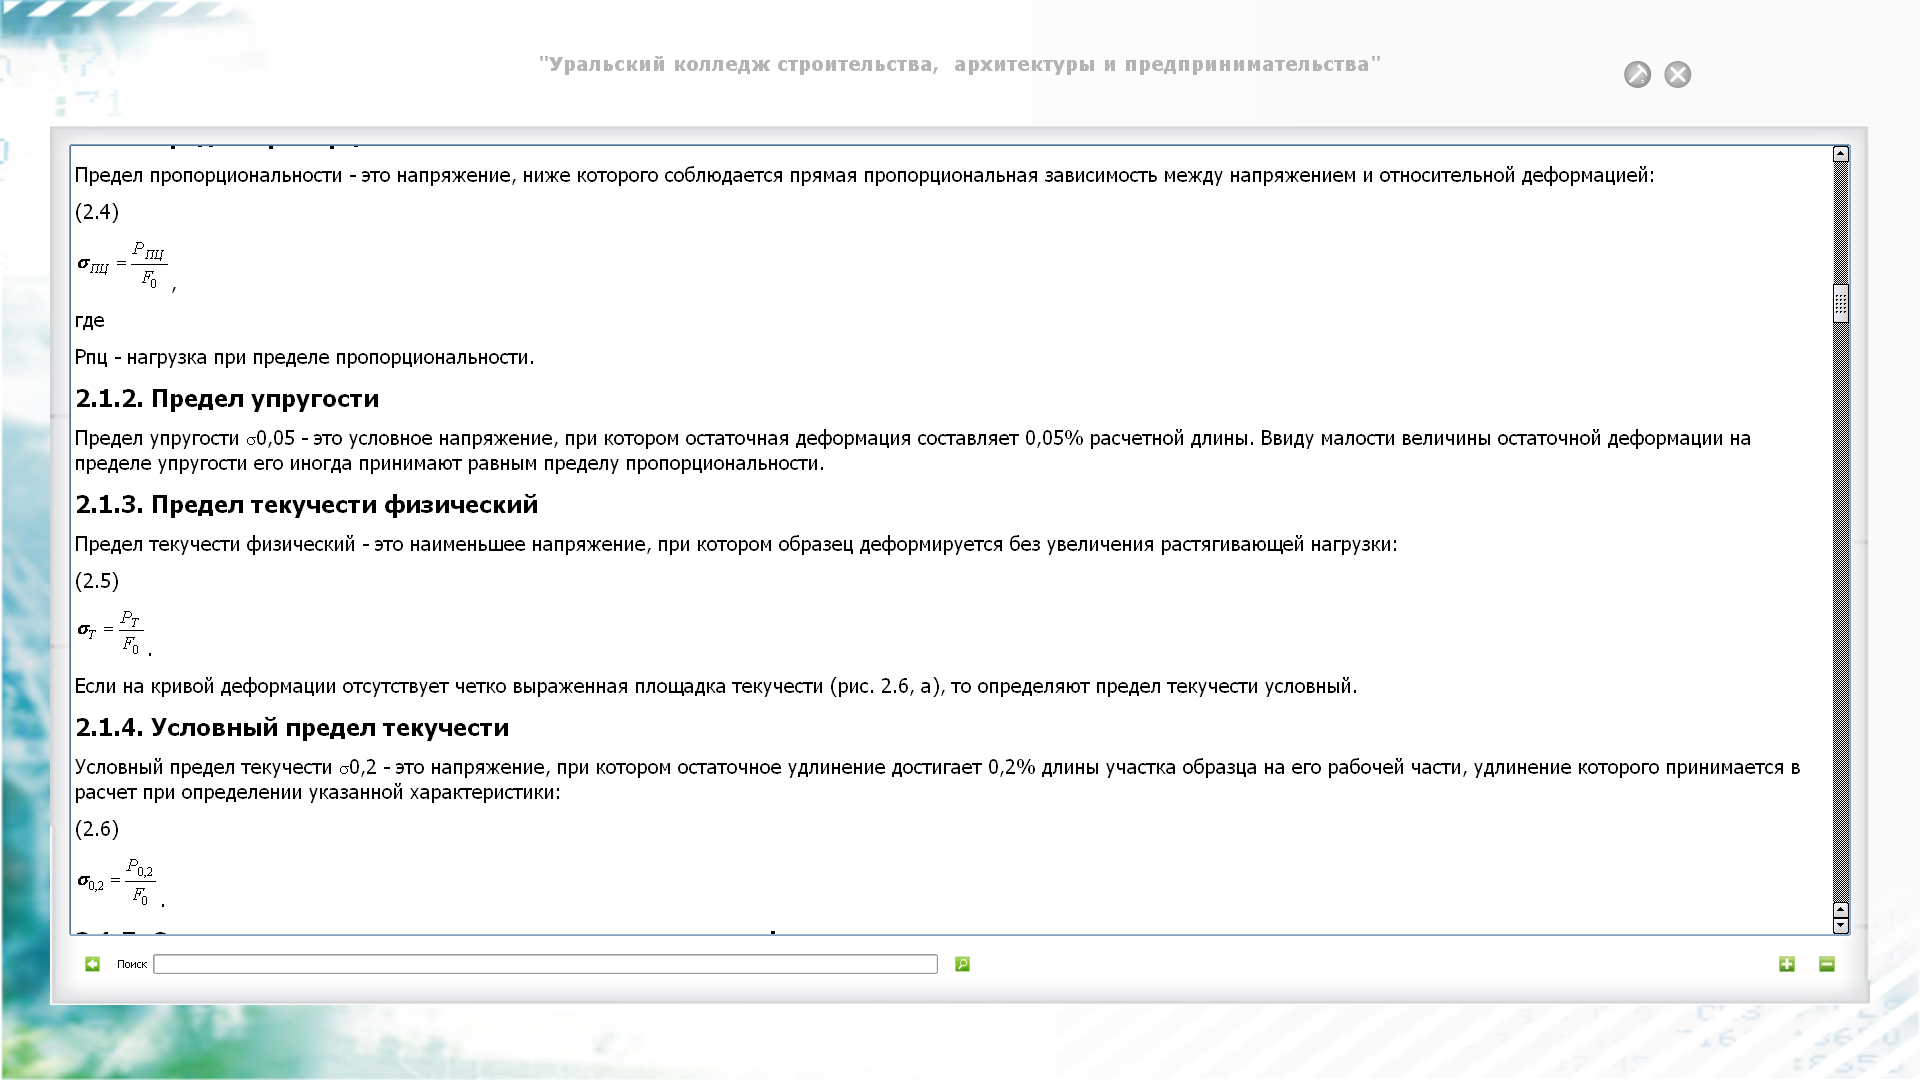
Task: Decrease text size with green minus icon
Action: point(1827,964)
